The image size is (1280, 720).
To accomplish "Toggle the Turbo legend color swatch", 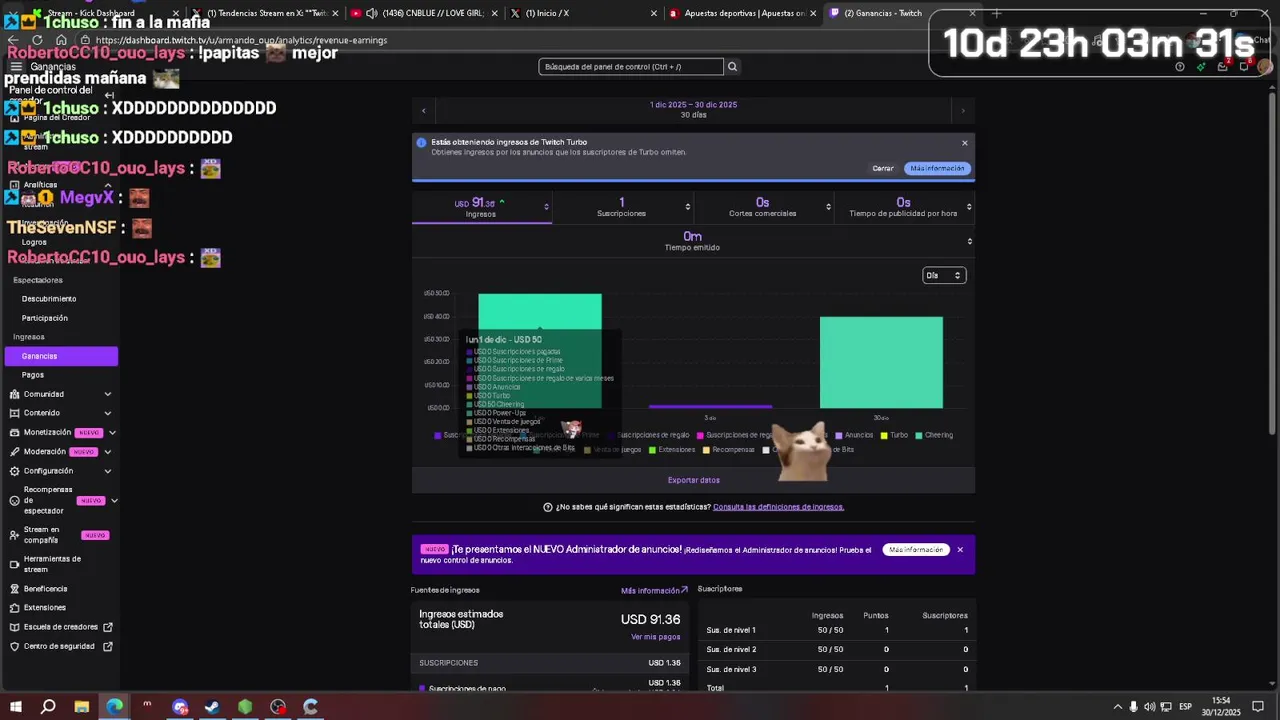I will 884,436.
